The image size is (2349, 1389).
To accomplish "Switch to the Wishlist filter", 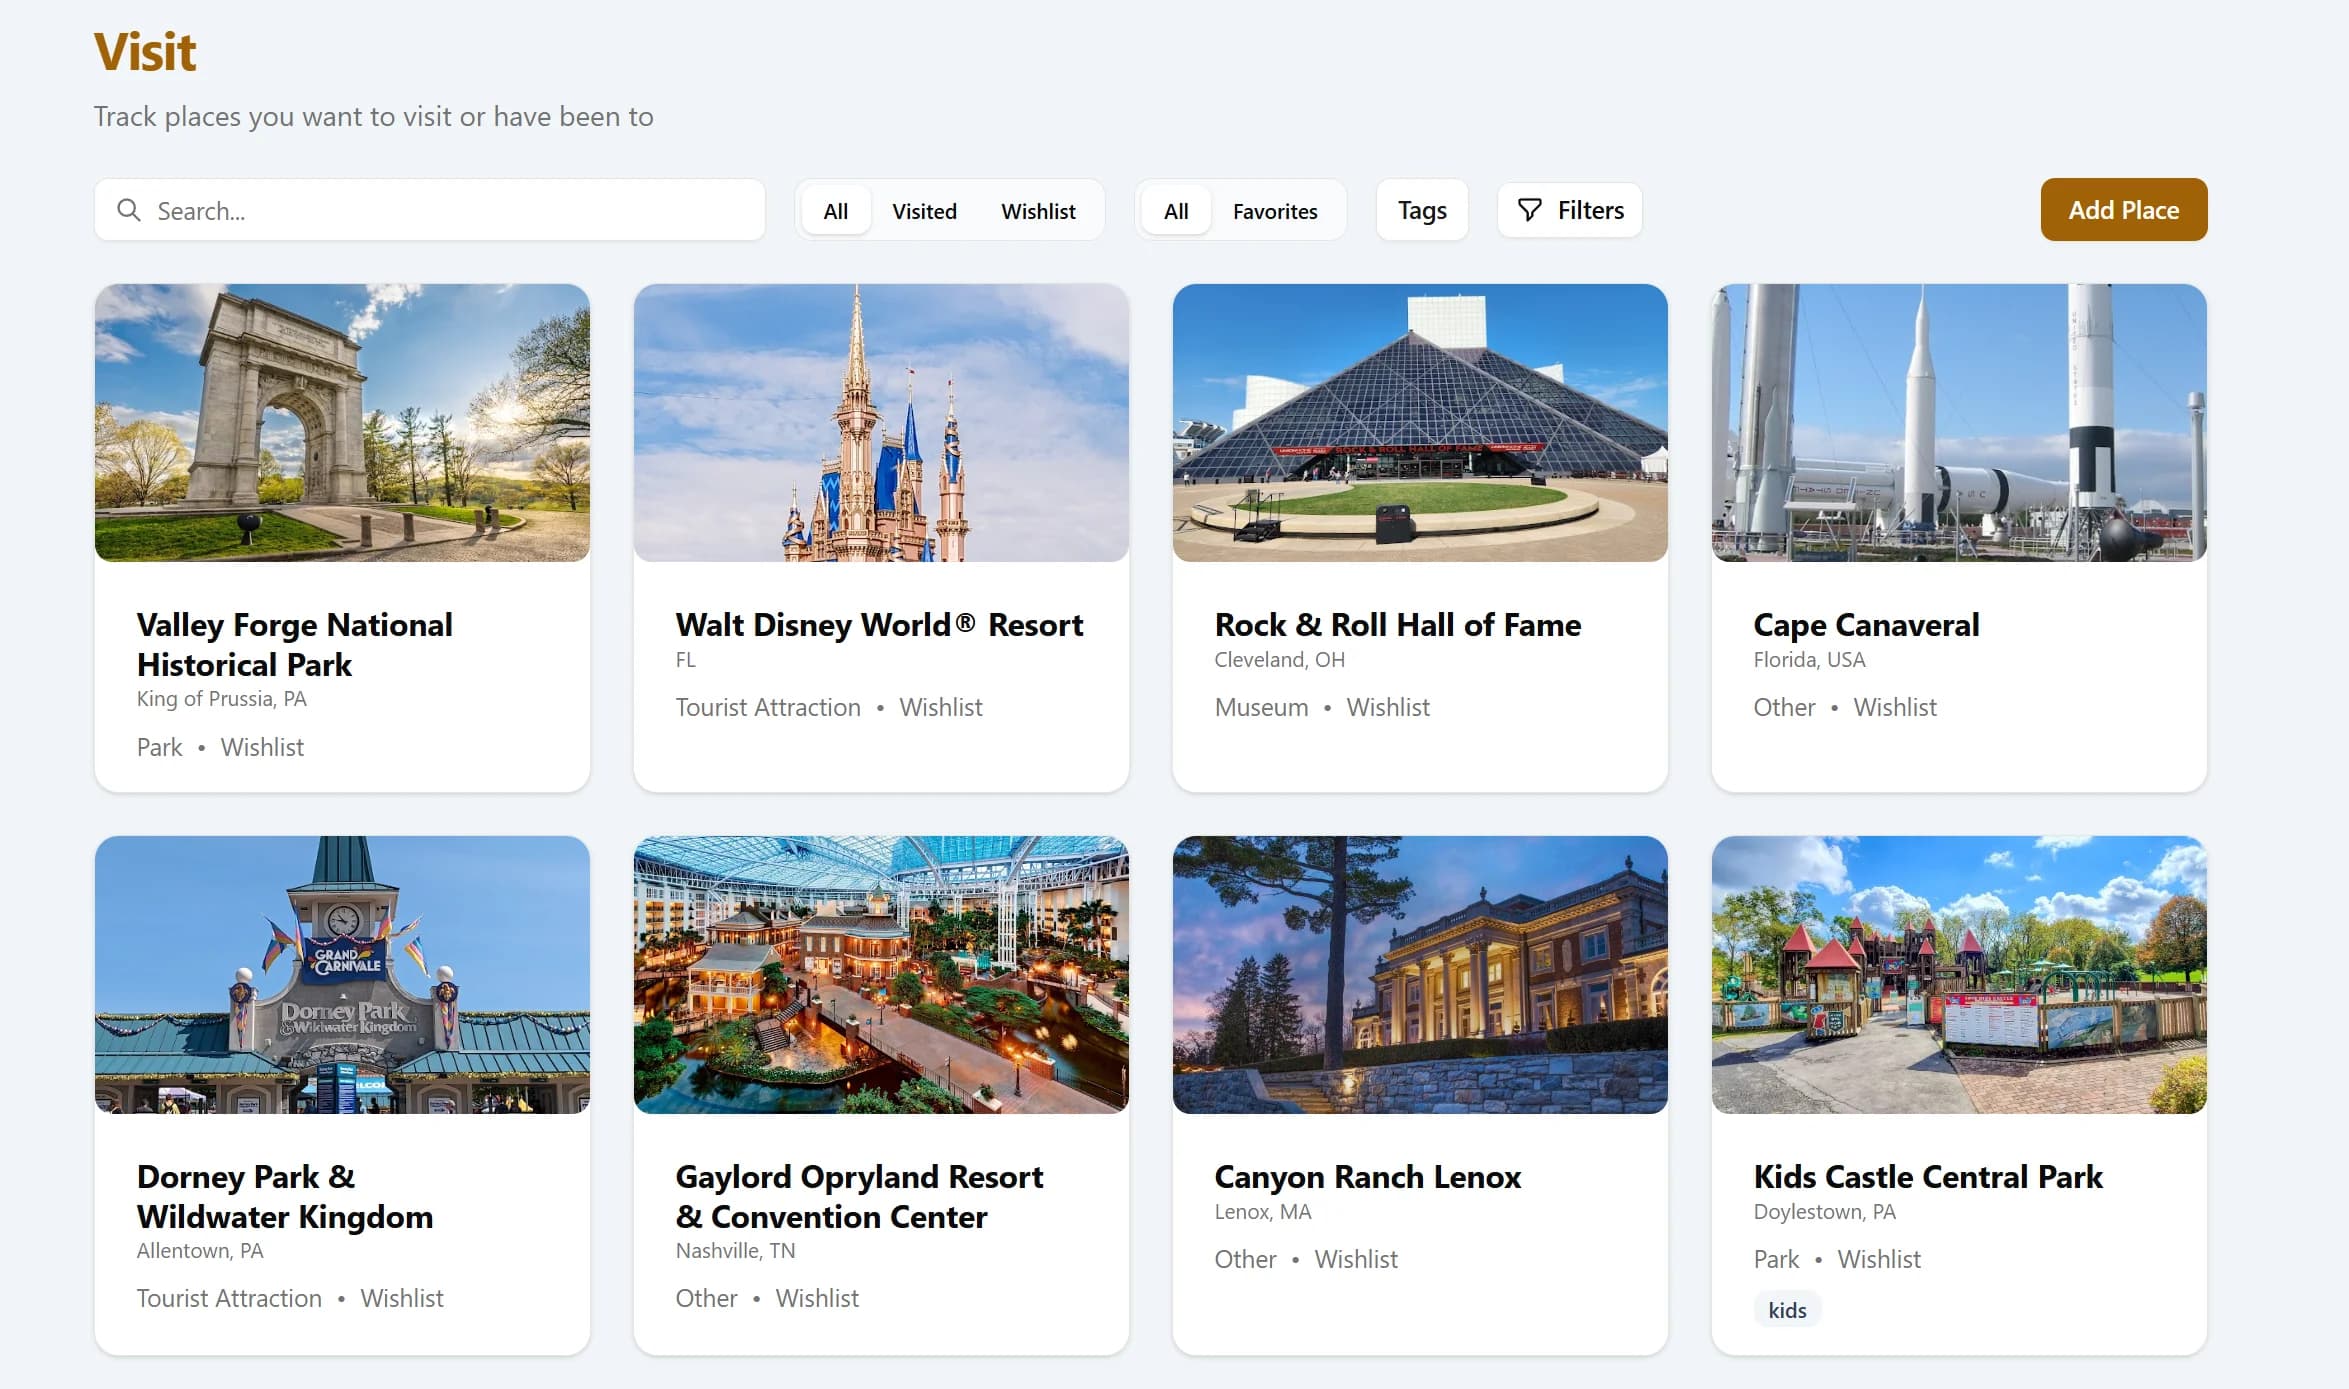I will click(x=1038, y=210).
